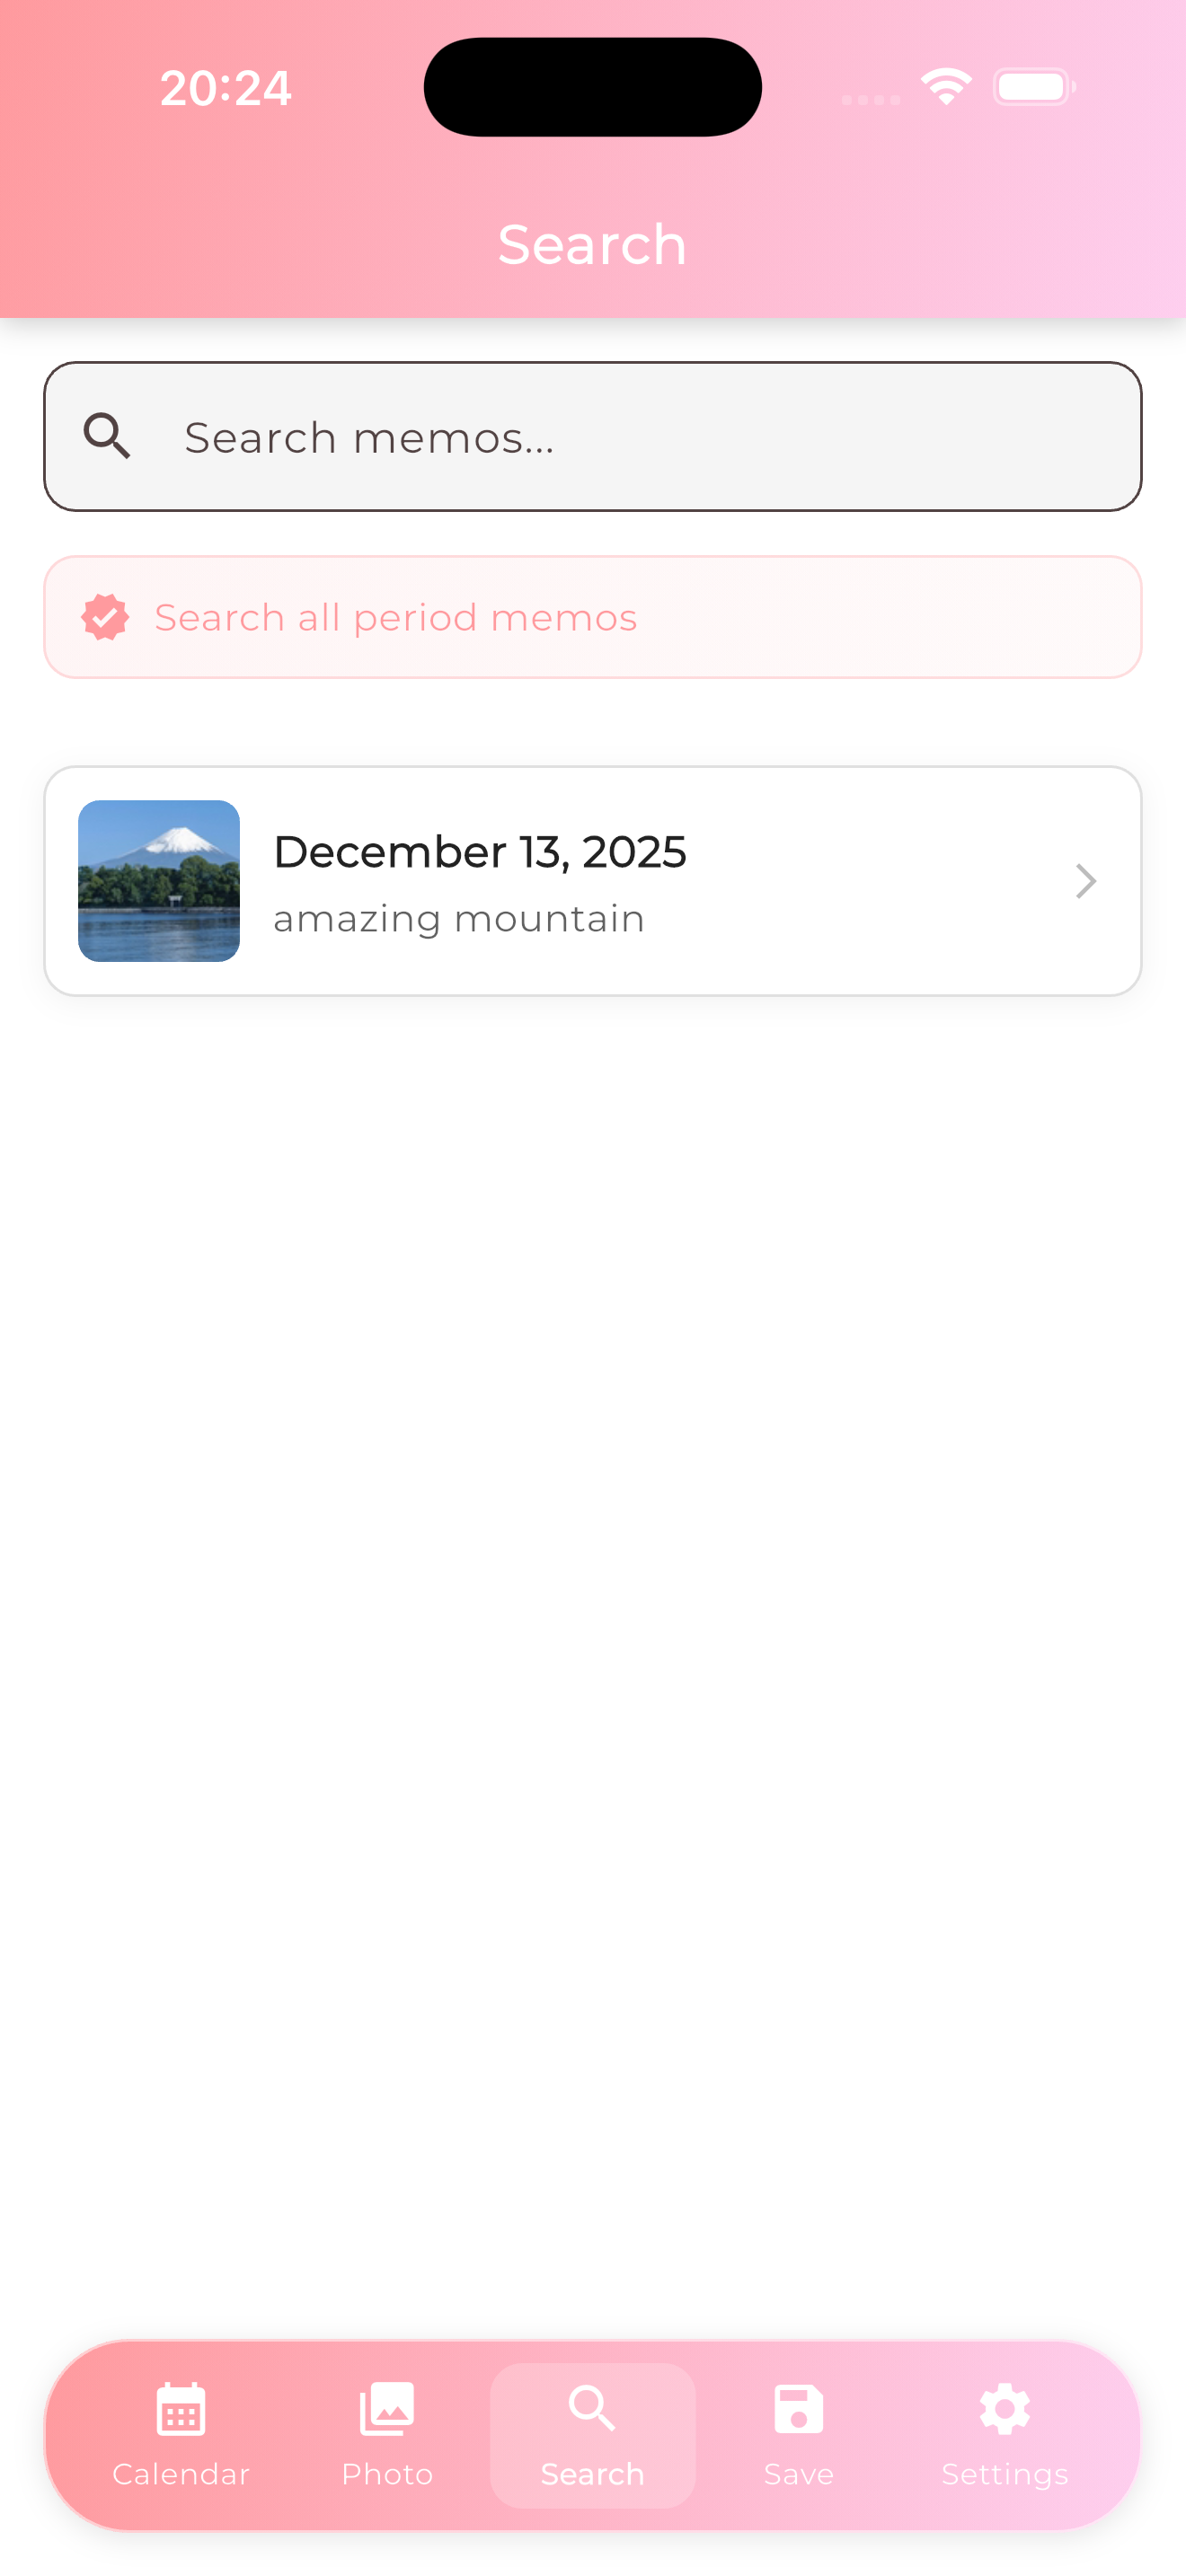This screenshot has width=1186, height=2576.
Task: Toggle the all-period checkmark badge
Action: tap(105, 617)
